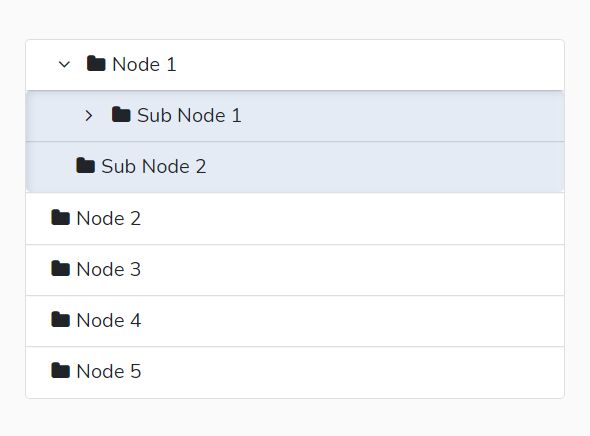
Task: Select the Node 3 text label
Action: click(109, 269)
